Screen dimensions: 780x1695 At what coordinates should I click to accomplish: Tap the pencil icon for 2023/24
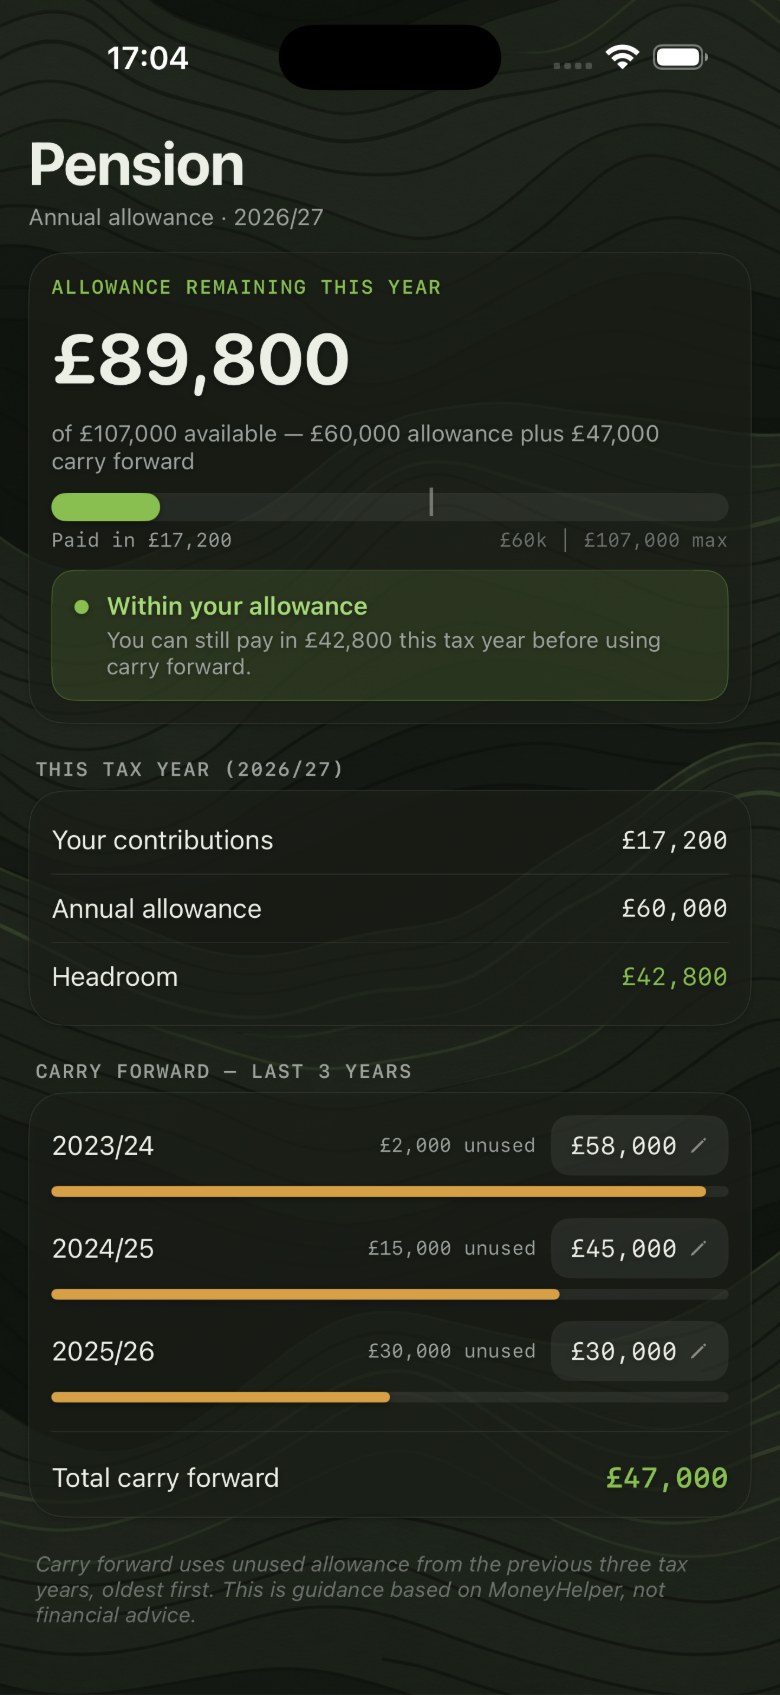click(699, 1145)
